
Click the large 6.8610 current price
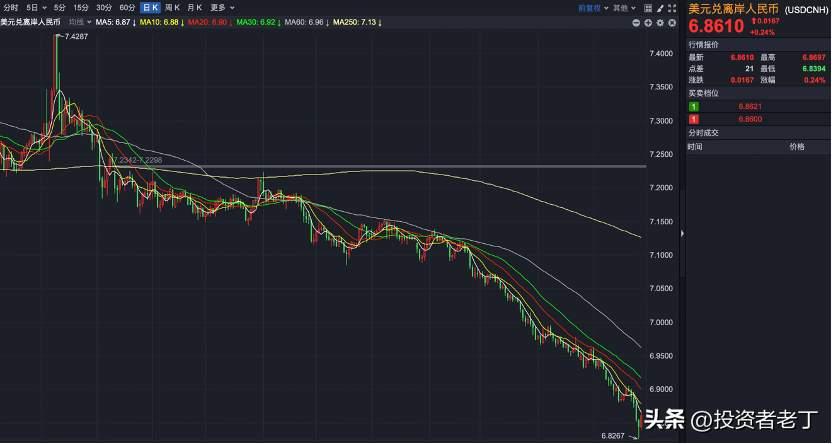click(x=717, y=26)
